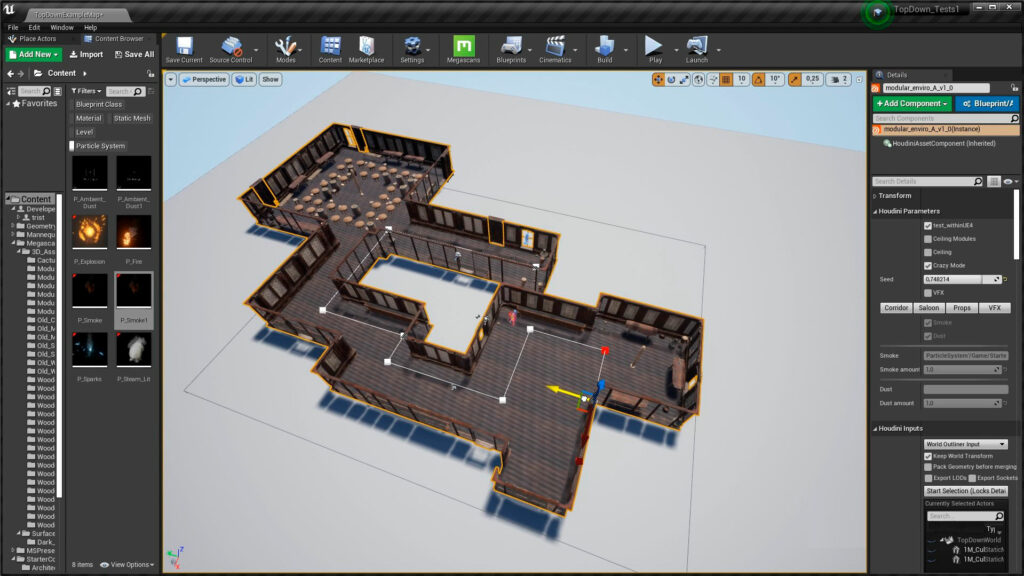The image size is (1024, 576).
Task: Click the Add New button
Action: point(34,54)
